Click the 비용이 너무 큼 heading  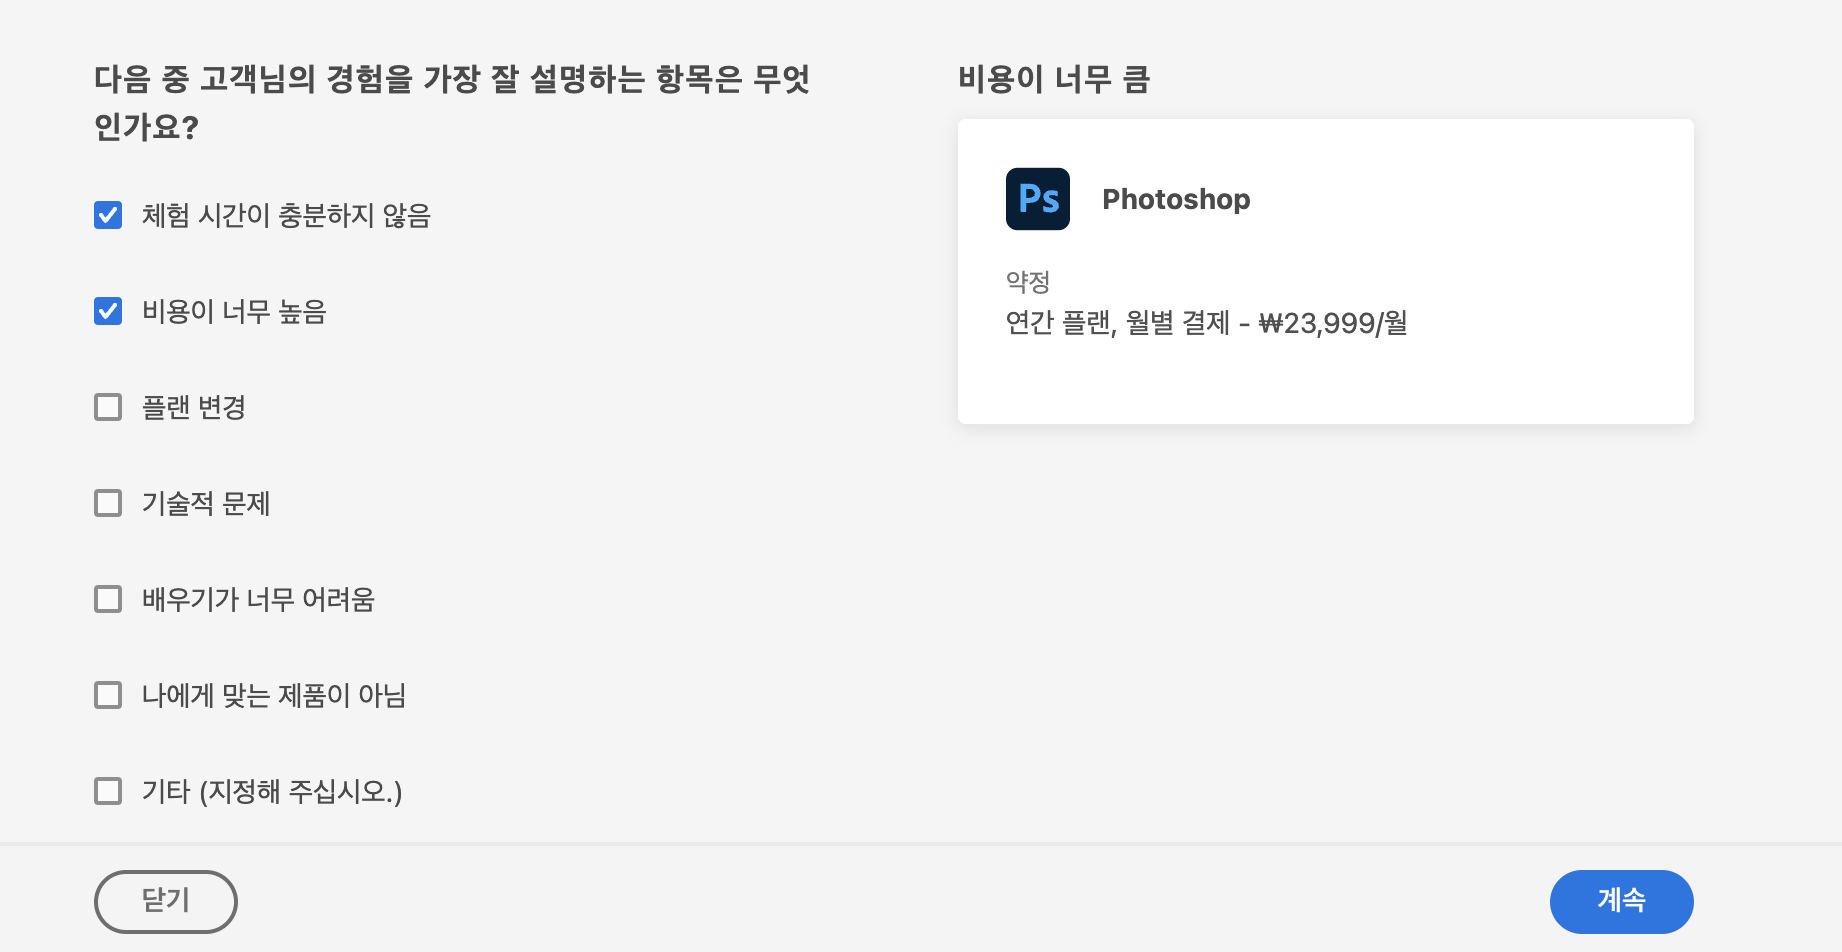click(x=1054, y=79)
